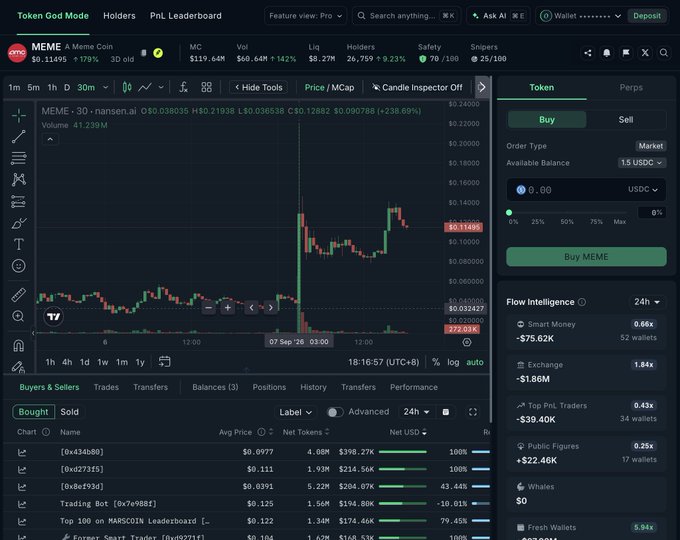Switch the order side to Sell

(626, 120)
